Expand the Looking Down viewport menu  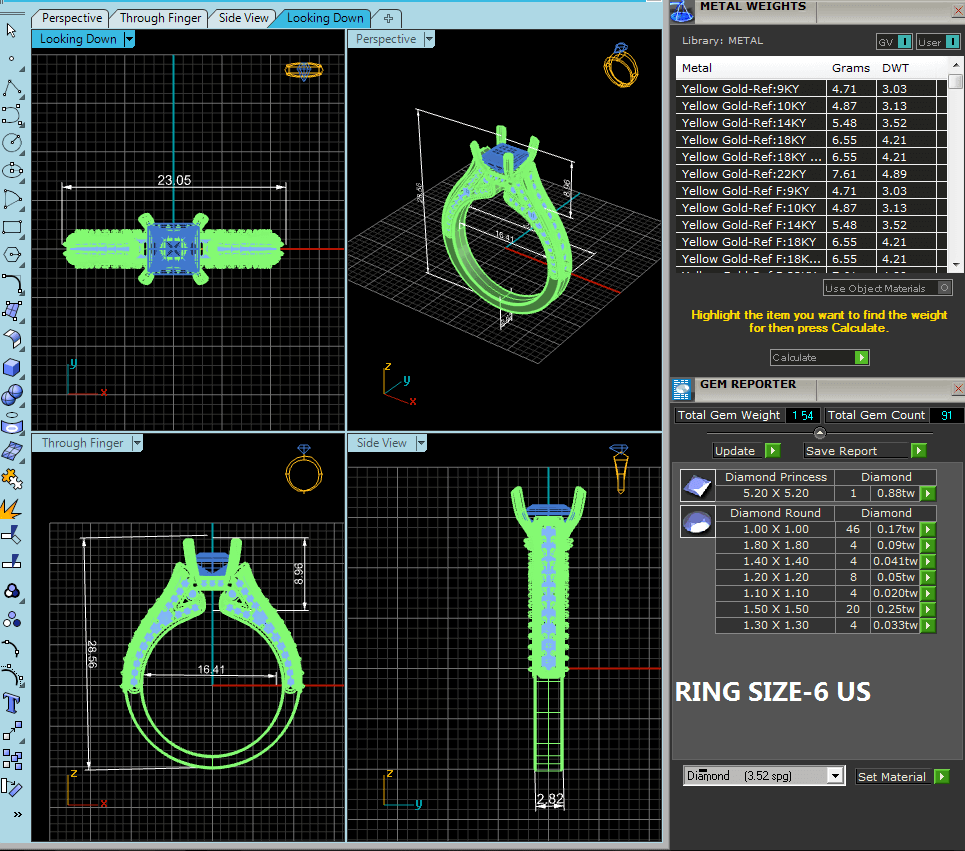click(x=130, y=39)
